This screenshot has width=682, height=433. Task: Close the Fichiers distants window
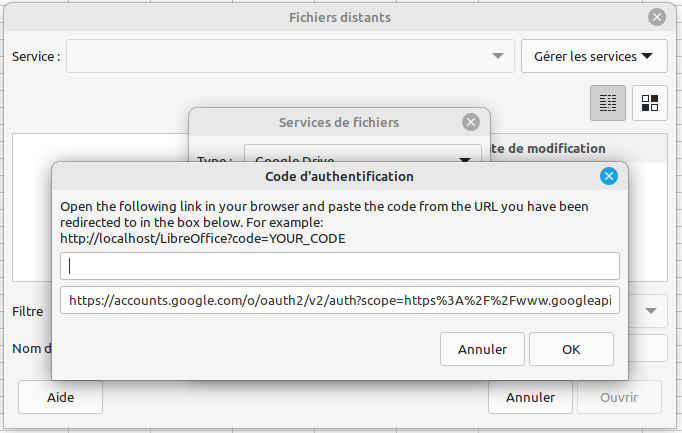(x=656, y=17)
